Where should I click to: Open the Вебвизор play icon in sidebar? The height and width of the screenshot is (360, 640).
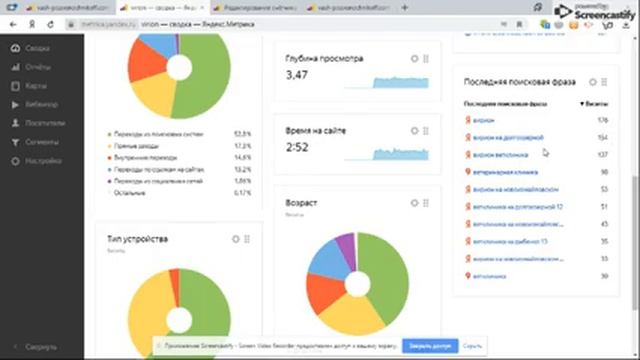16,105
